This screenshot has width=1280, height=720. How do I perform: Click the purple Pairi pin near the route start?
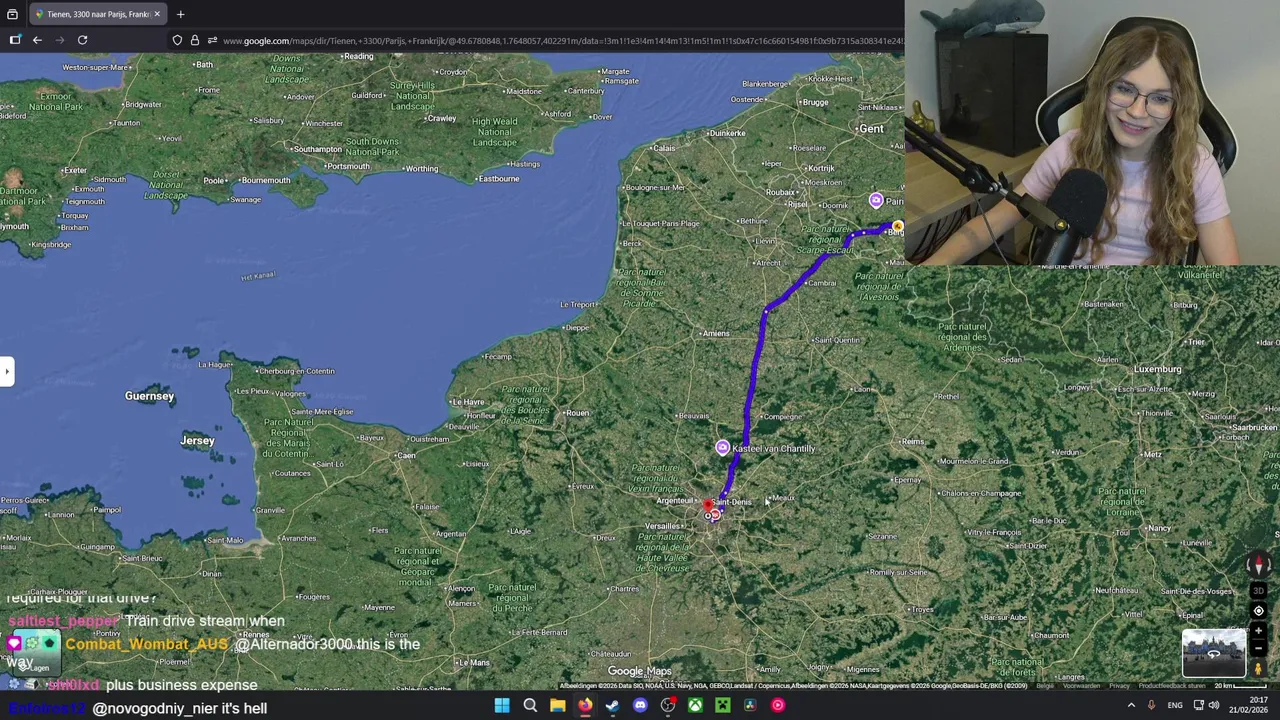tap(876, 201)
